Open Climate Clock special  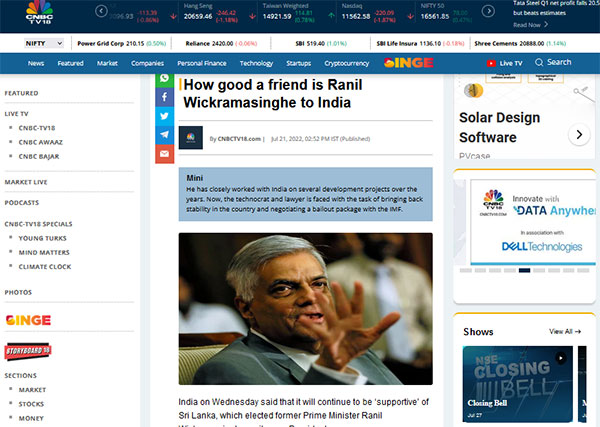click(45, 266)
